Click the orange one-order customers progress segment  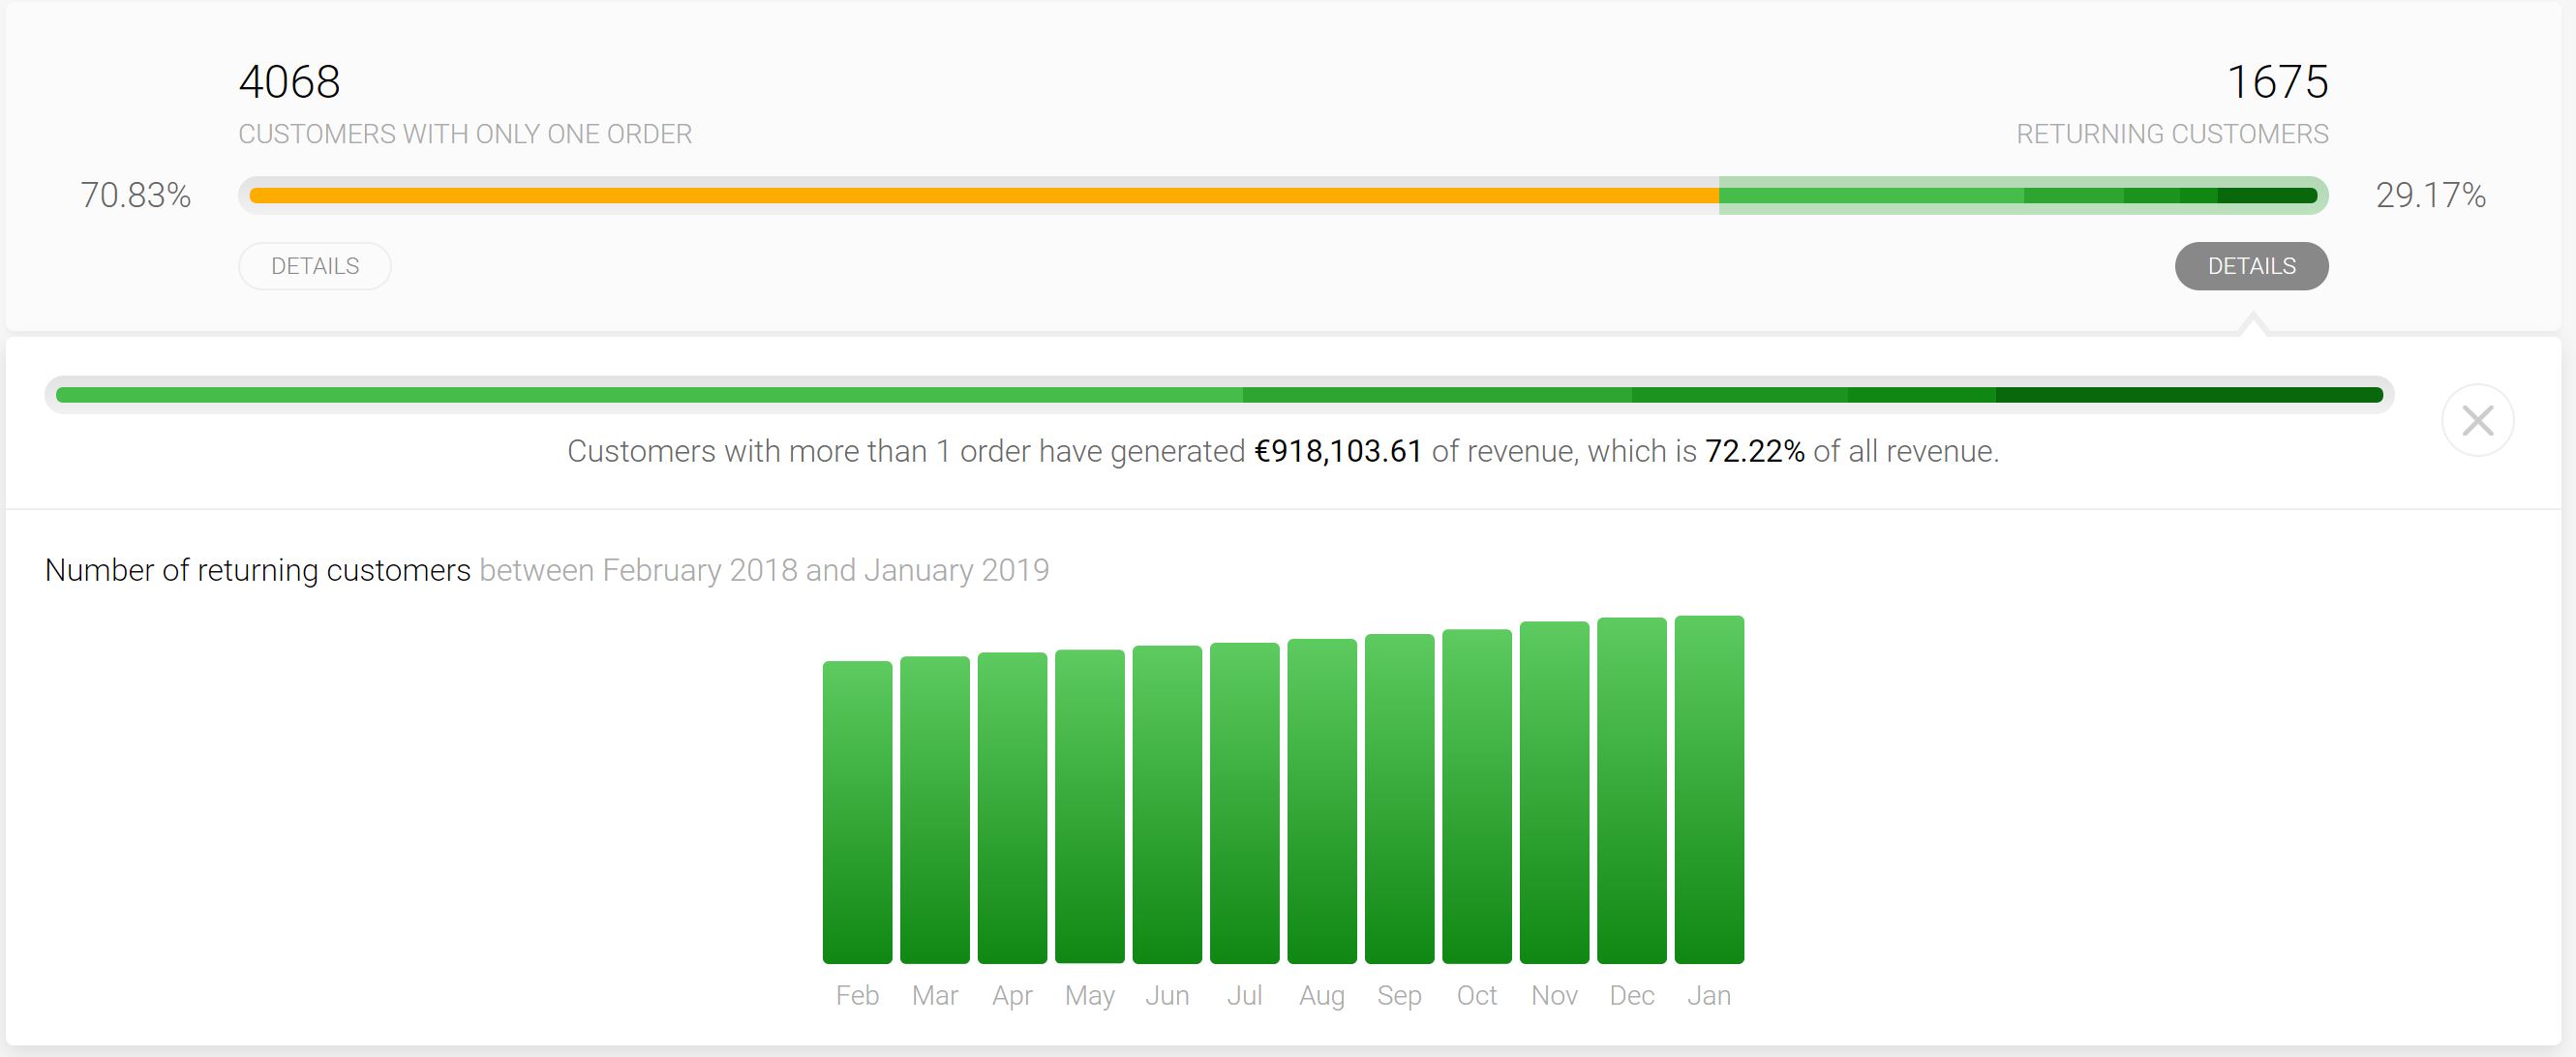(x=984, y=195)
